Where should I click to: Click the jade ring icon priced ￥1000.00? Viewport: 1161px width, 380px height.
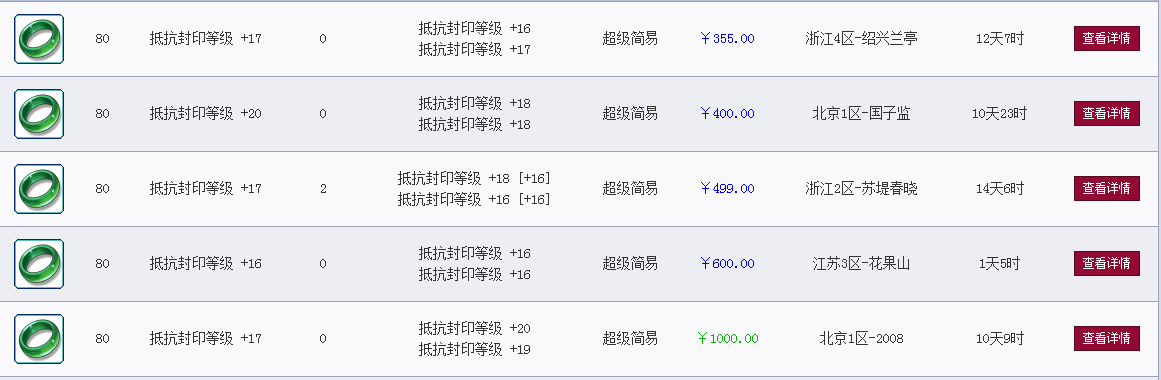39,339
